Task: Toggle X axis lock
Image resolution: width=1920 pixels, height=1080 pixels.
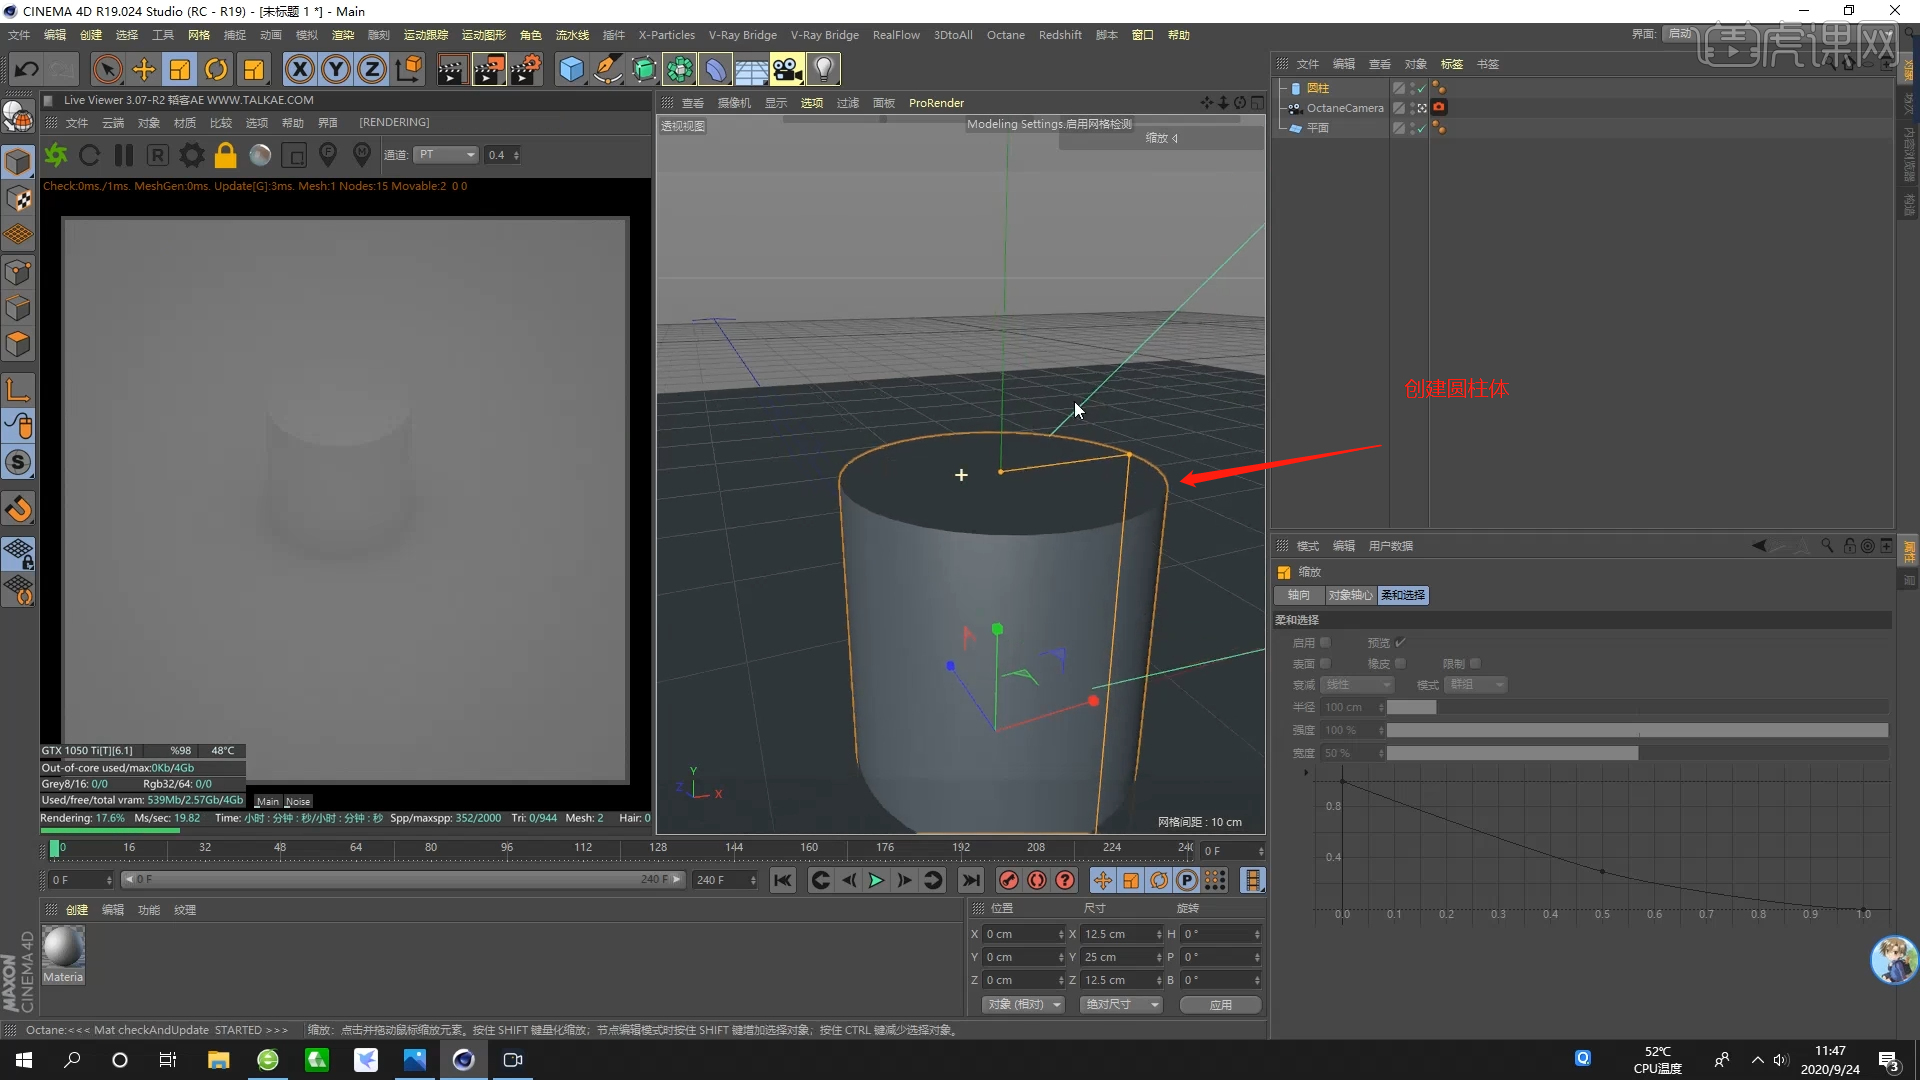Action: point(299,69)
